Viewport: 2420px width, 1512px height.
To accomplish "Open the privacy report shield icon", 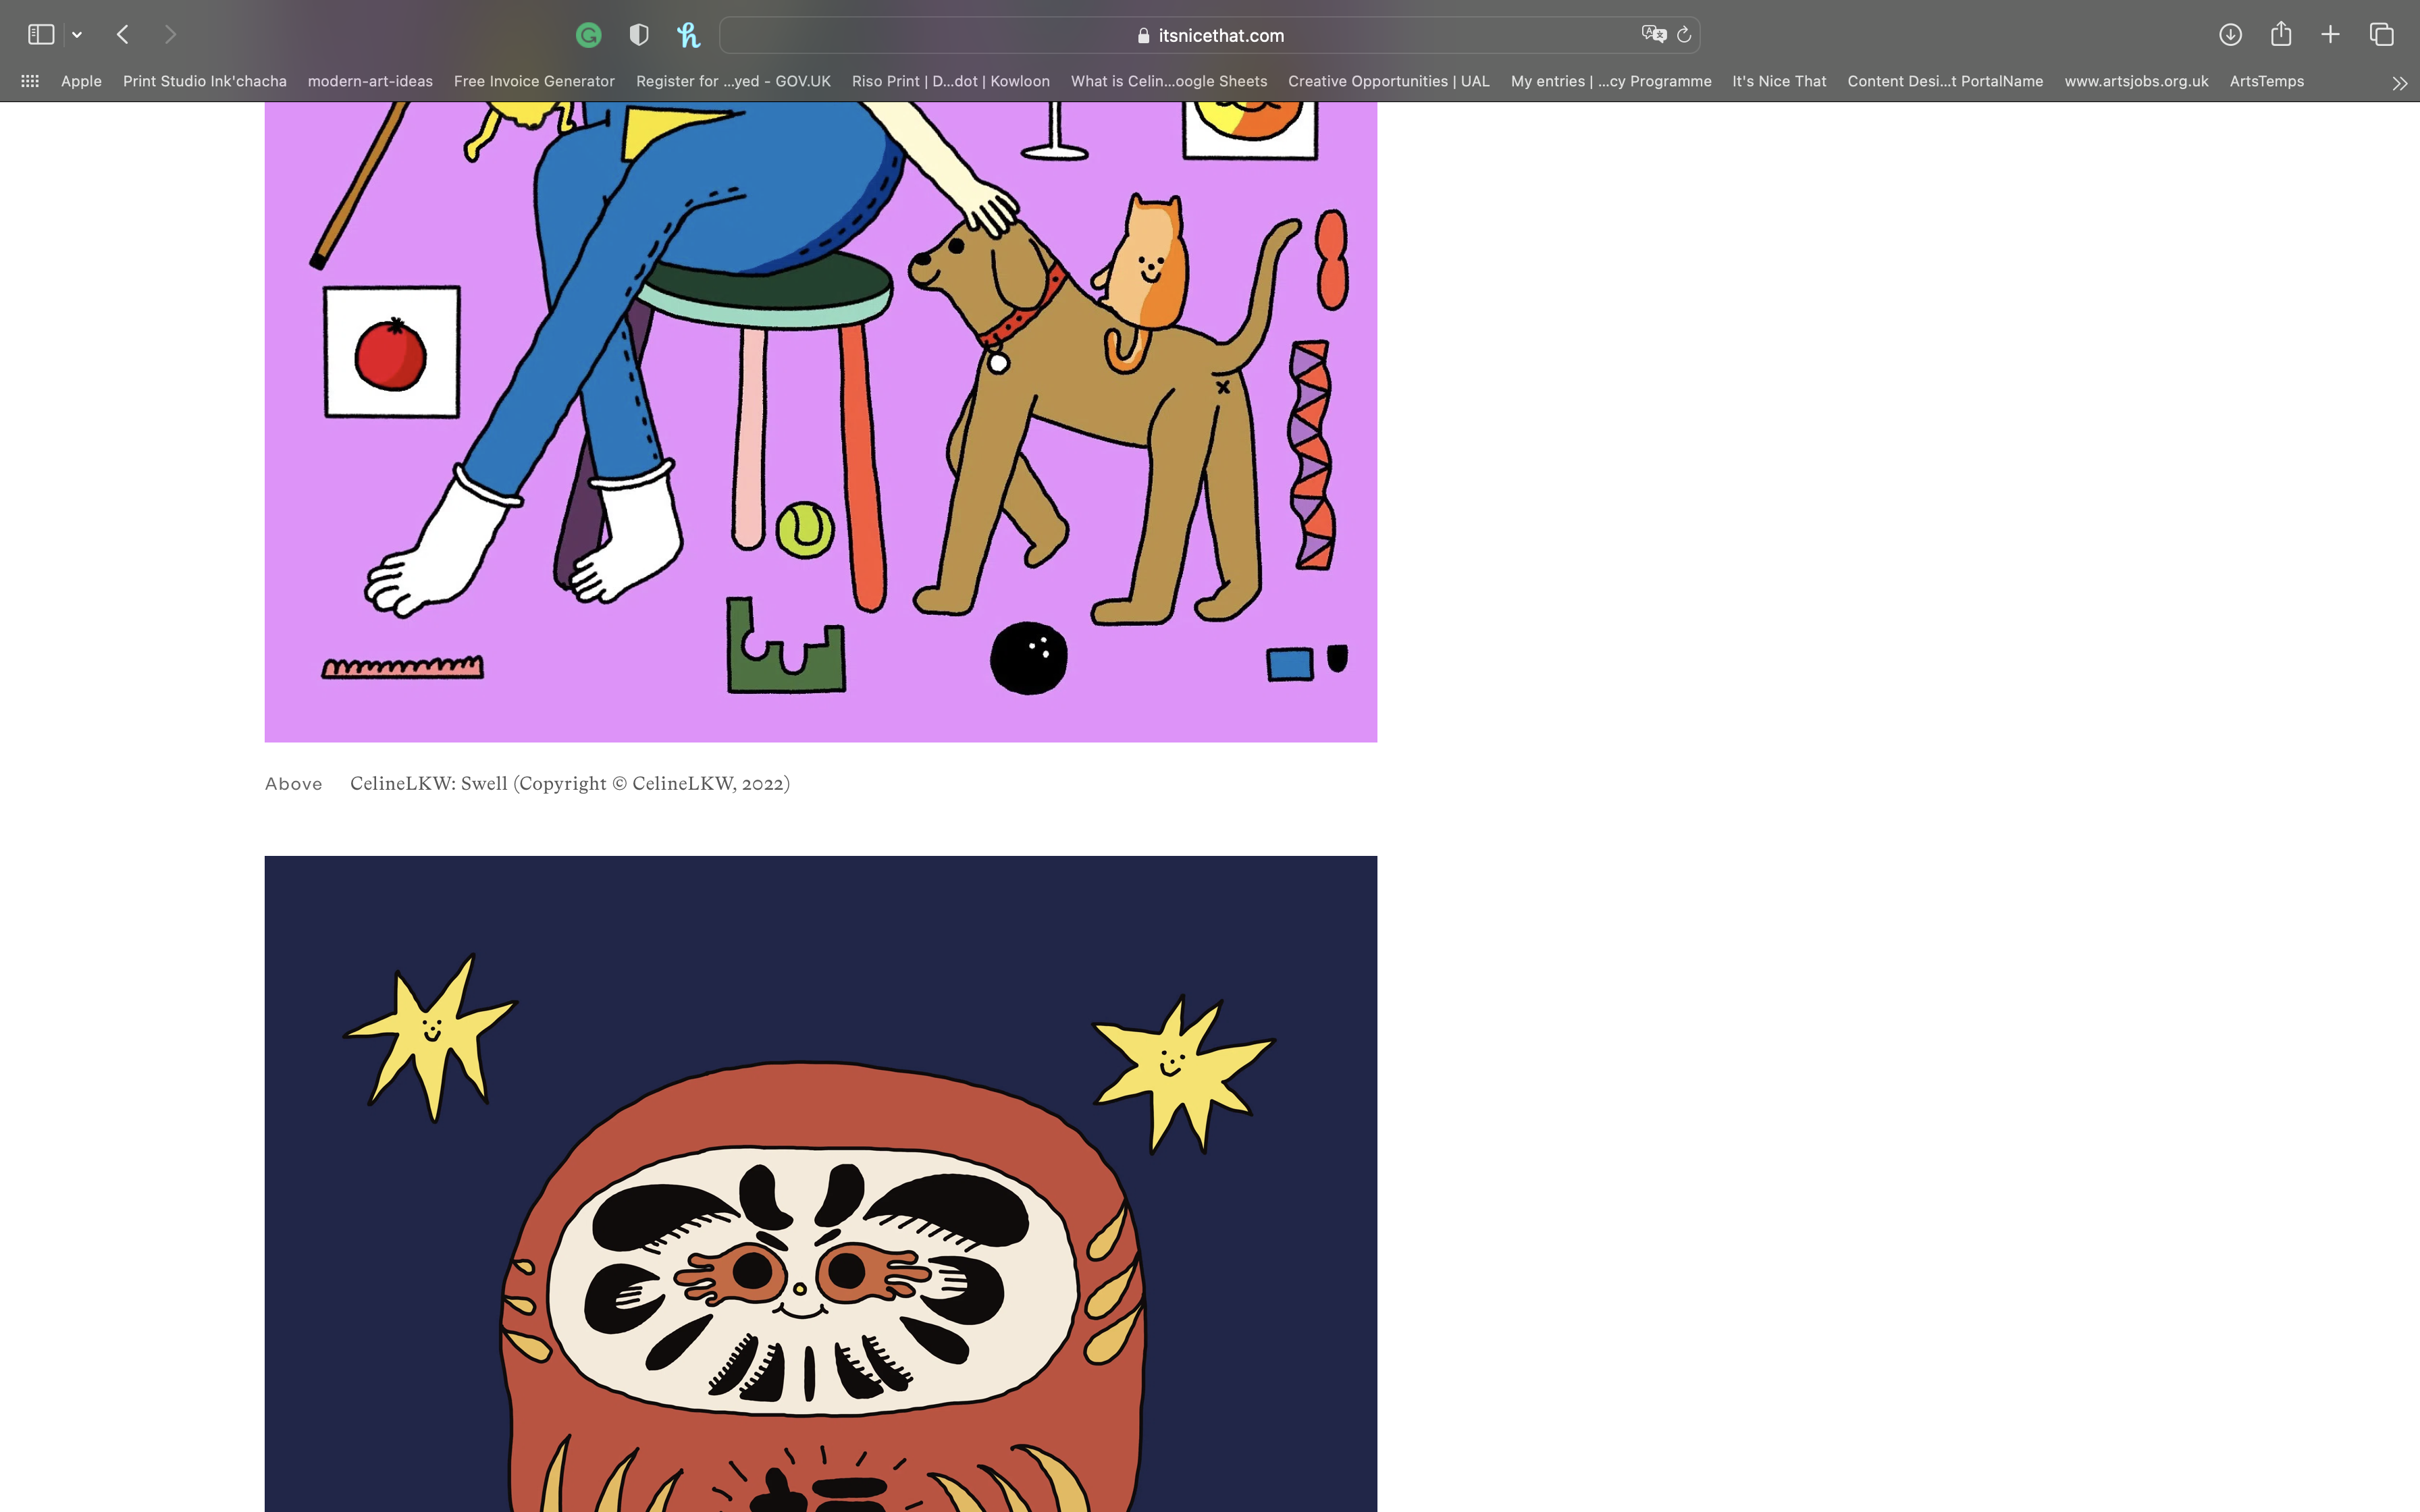I will point(639,36).
